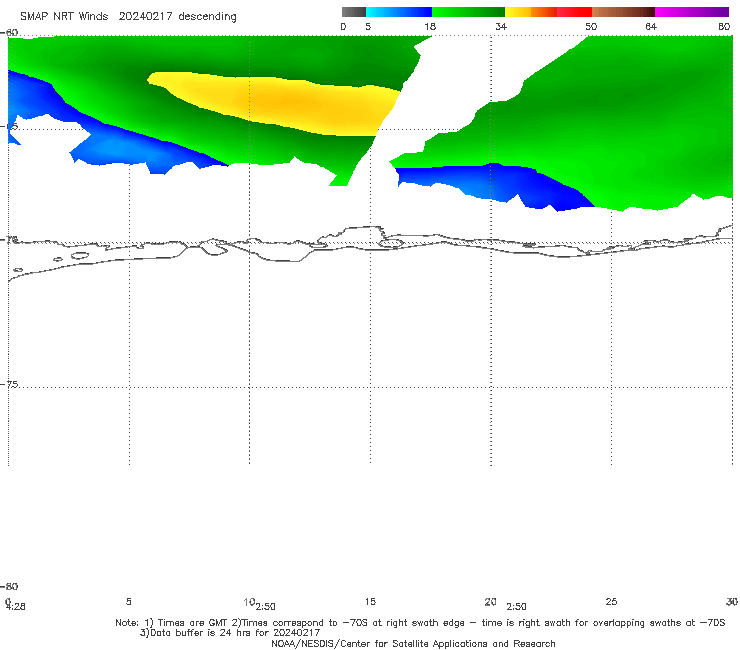
Task: Click the longitude axis label "10"
Action: [x=249, y=602]
